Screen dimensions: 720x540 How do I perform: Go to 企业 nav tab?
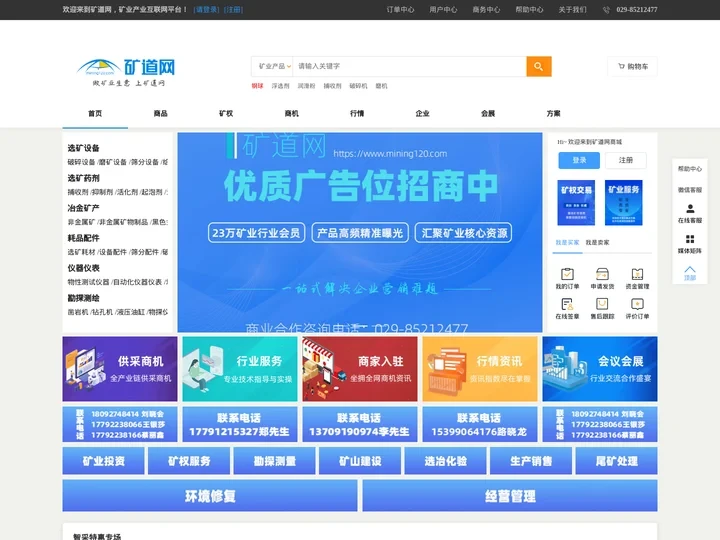[x=422, y=113]
